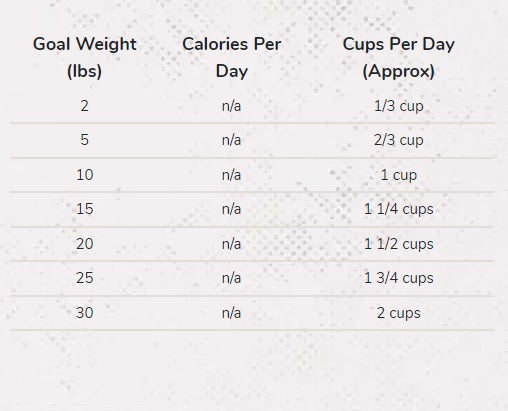Click the 1 3/4 cups cell
The width and height of the screenshot is (508, 411).
tap(399, 278)
